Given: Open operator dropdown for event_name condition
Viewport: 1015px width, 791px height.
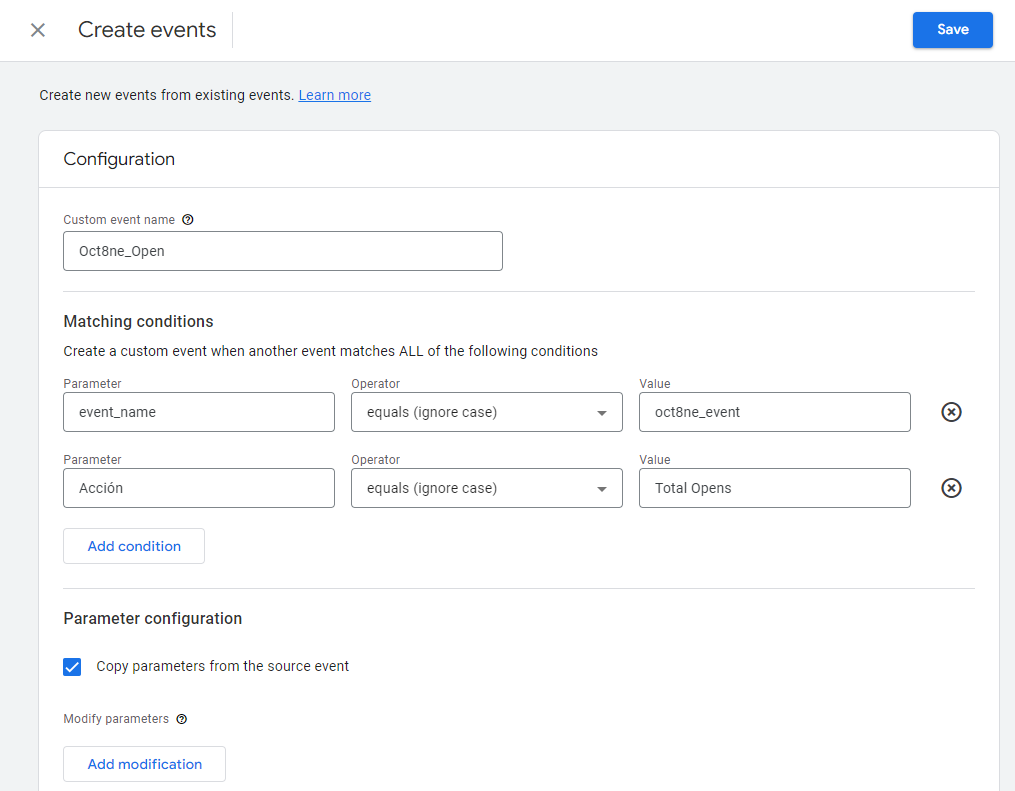Looking at the screenshot, I should click(x=487, y=412).
